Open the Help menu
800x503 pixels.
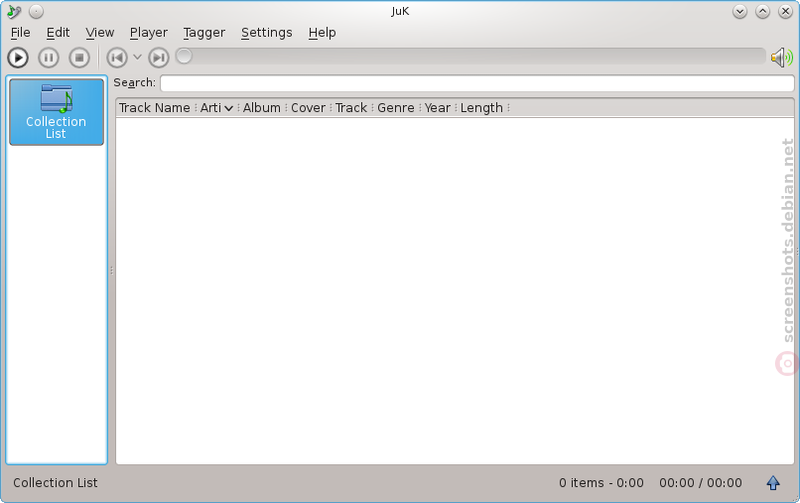(x=322, y=33)
